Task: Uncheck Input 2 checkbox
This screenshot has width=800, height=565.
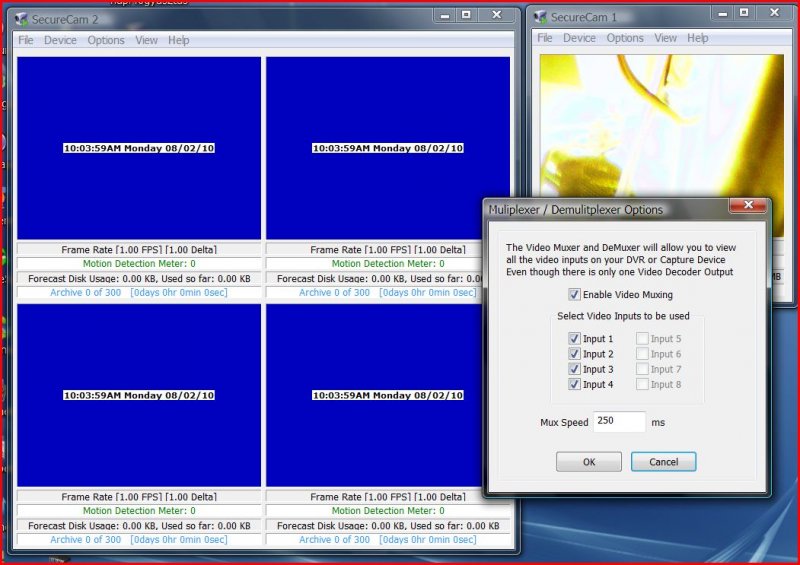Action: pos(574,354)
